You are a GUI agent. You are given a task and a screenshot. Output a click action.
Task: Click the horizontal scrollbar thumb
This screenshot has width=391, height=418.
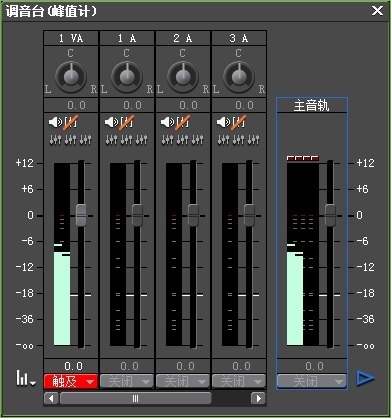(x=135, y=398)
